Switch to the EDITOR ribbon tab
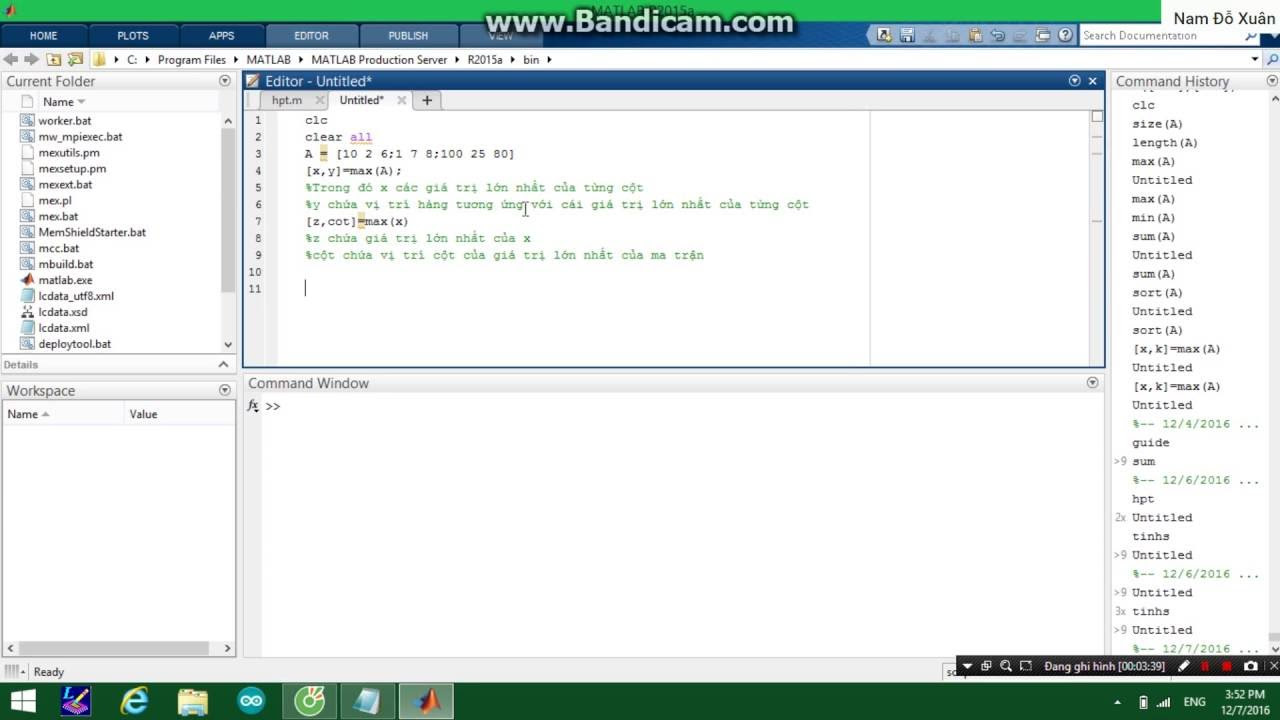This screenshot has width=1280, height=720. click(311, 36)
